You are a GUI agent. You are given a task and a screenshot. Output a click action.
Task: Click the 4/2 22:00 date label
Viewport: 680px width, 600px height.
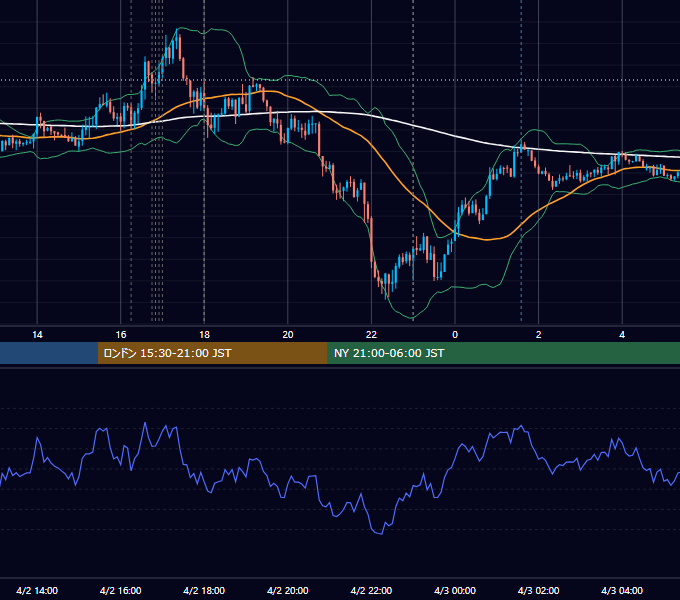[x=371, y=590]
